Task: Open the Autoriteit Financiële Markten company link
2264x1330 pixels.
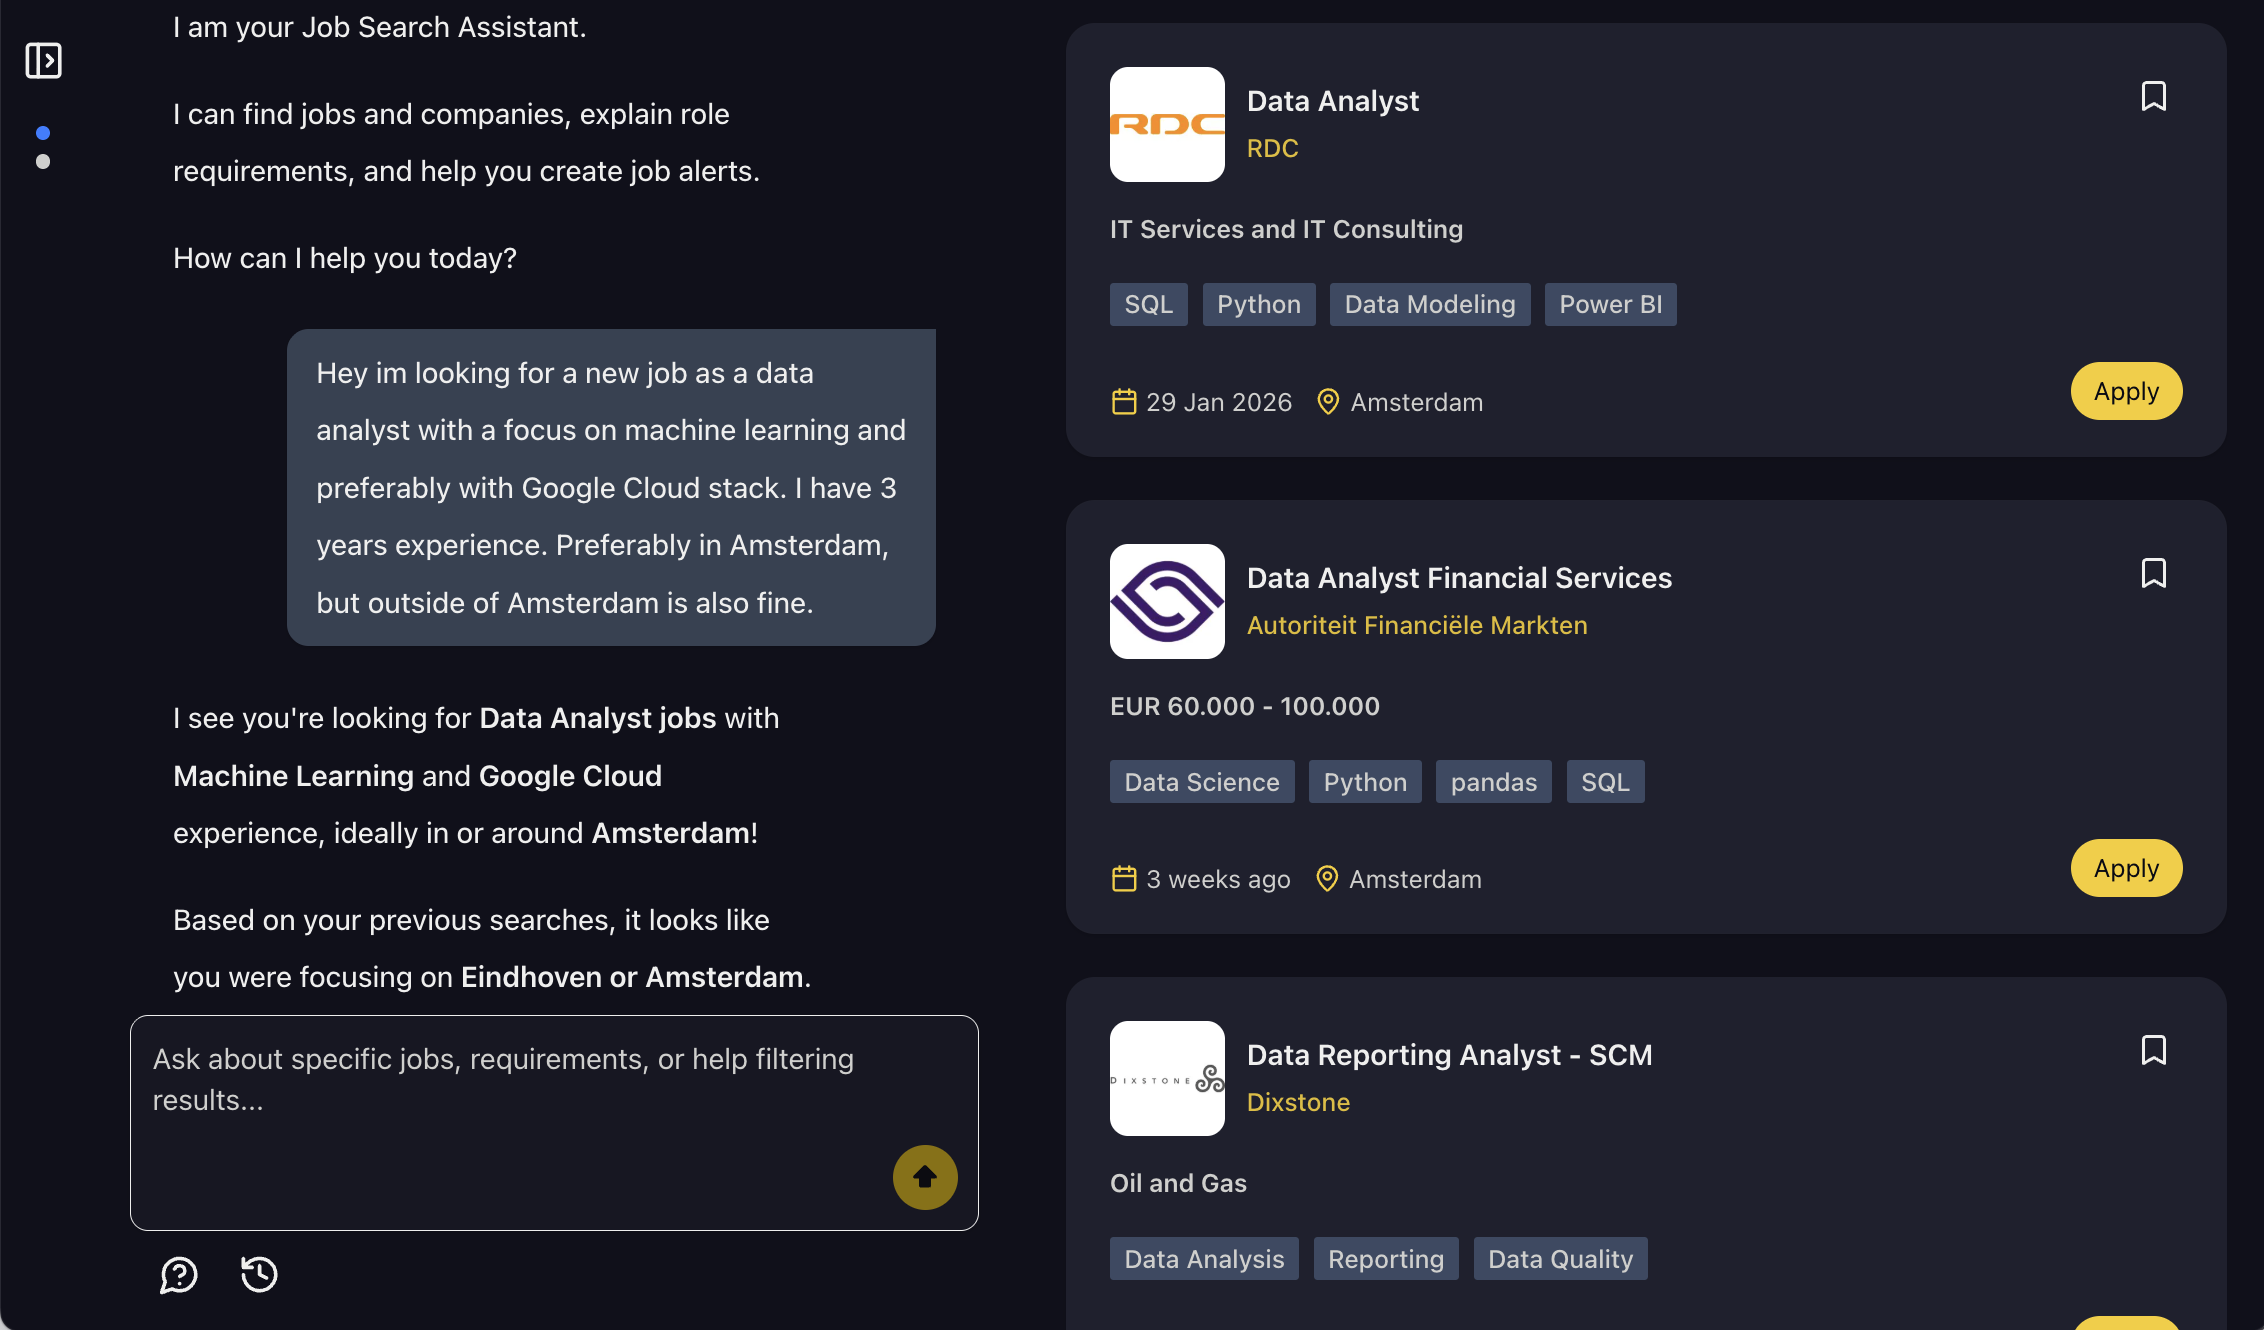Action: [x=1417, y=625]
